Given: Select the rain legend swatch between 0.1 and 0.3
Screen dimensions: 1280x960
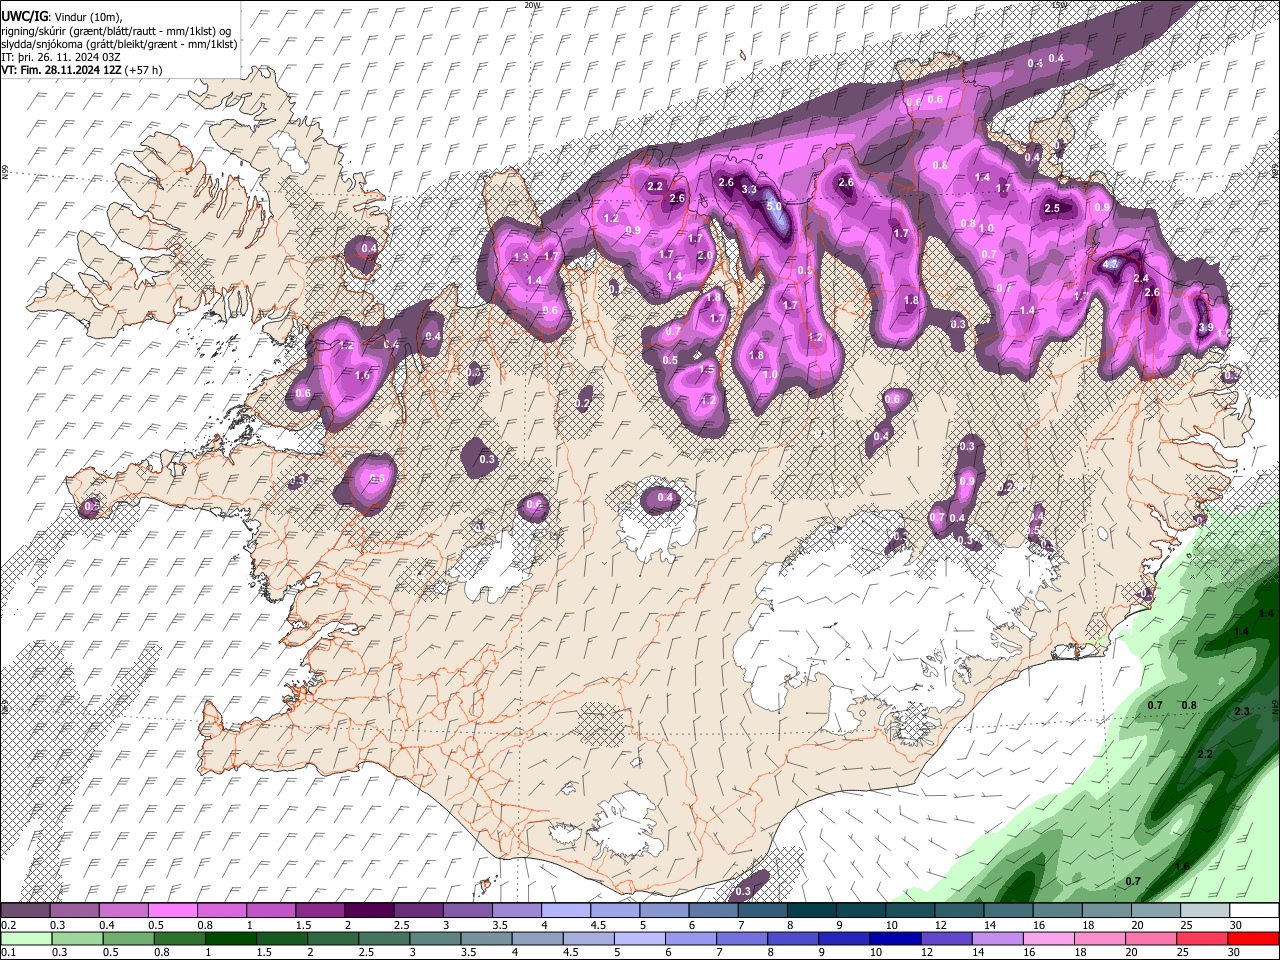Looking at the screenshot, I should 26,939.
